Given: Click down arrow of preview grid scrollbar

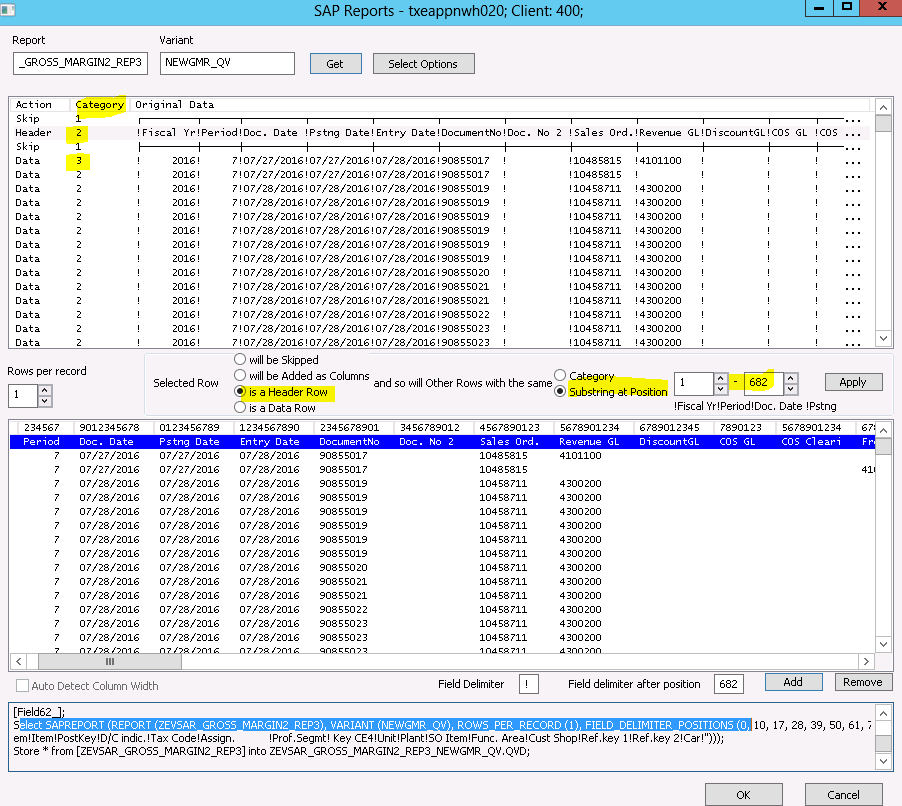Looking at the screenshot, I should [x=883, y=645].
